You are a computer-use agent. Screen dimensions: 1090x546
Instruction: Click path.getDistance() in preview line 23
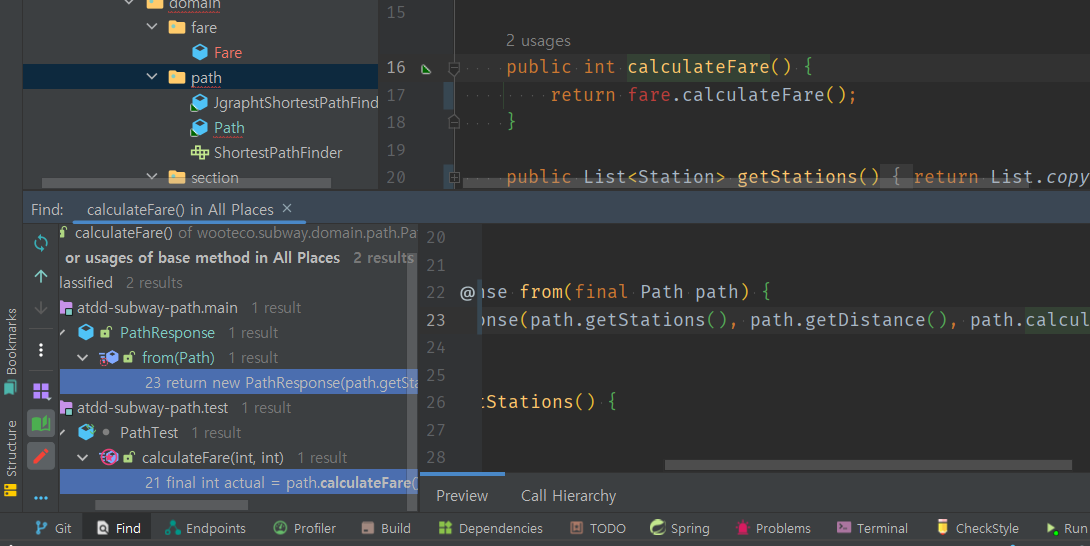(847, 320)
